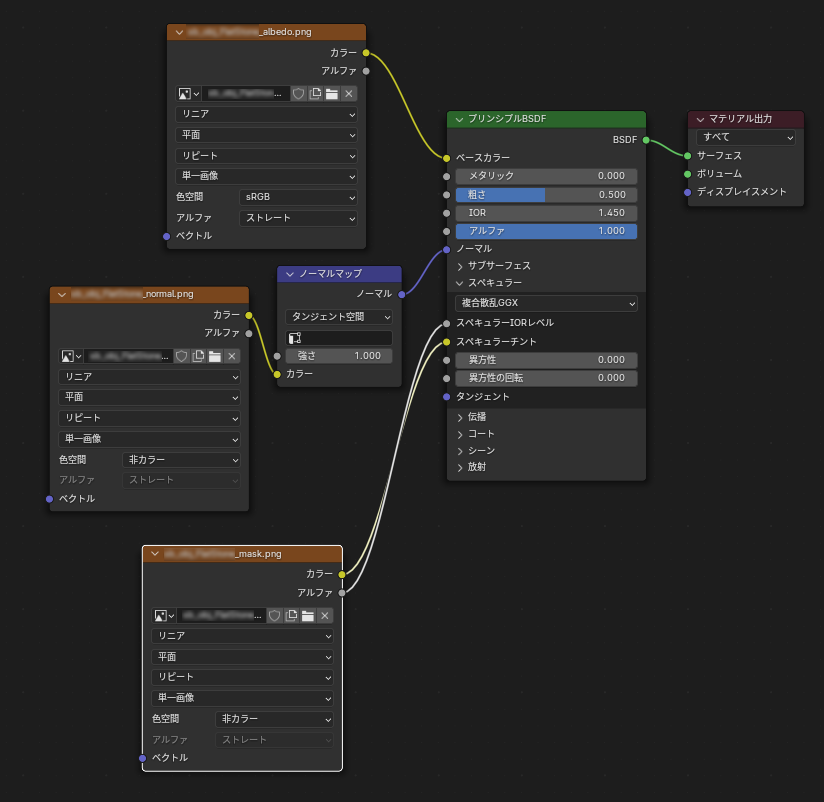Click the browse image icon on normal texture node
824x802 pixels.
pos(67,356)
